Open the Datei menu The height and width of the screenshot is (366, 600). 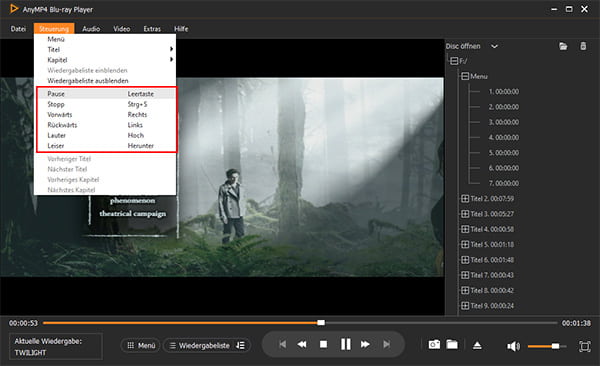click(18, 29)
